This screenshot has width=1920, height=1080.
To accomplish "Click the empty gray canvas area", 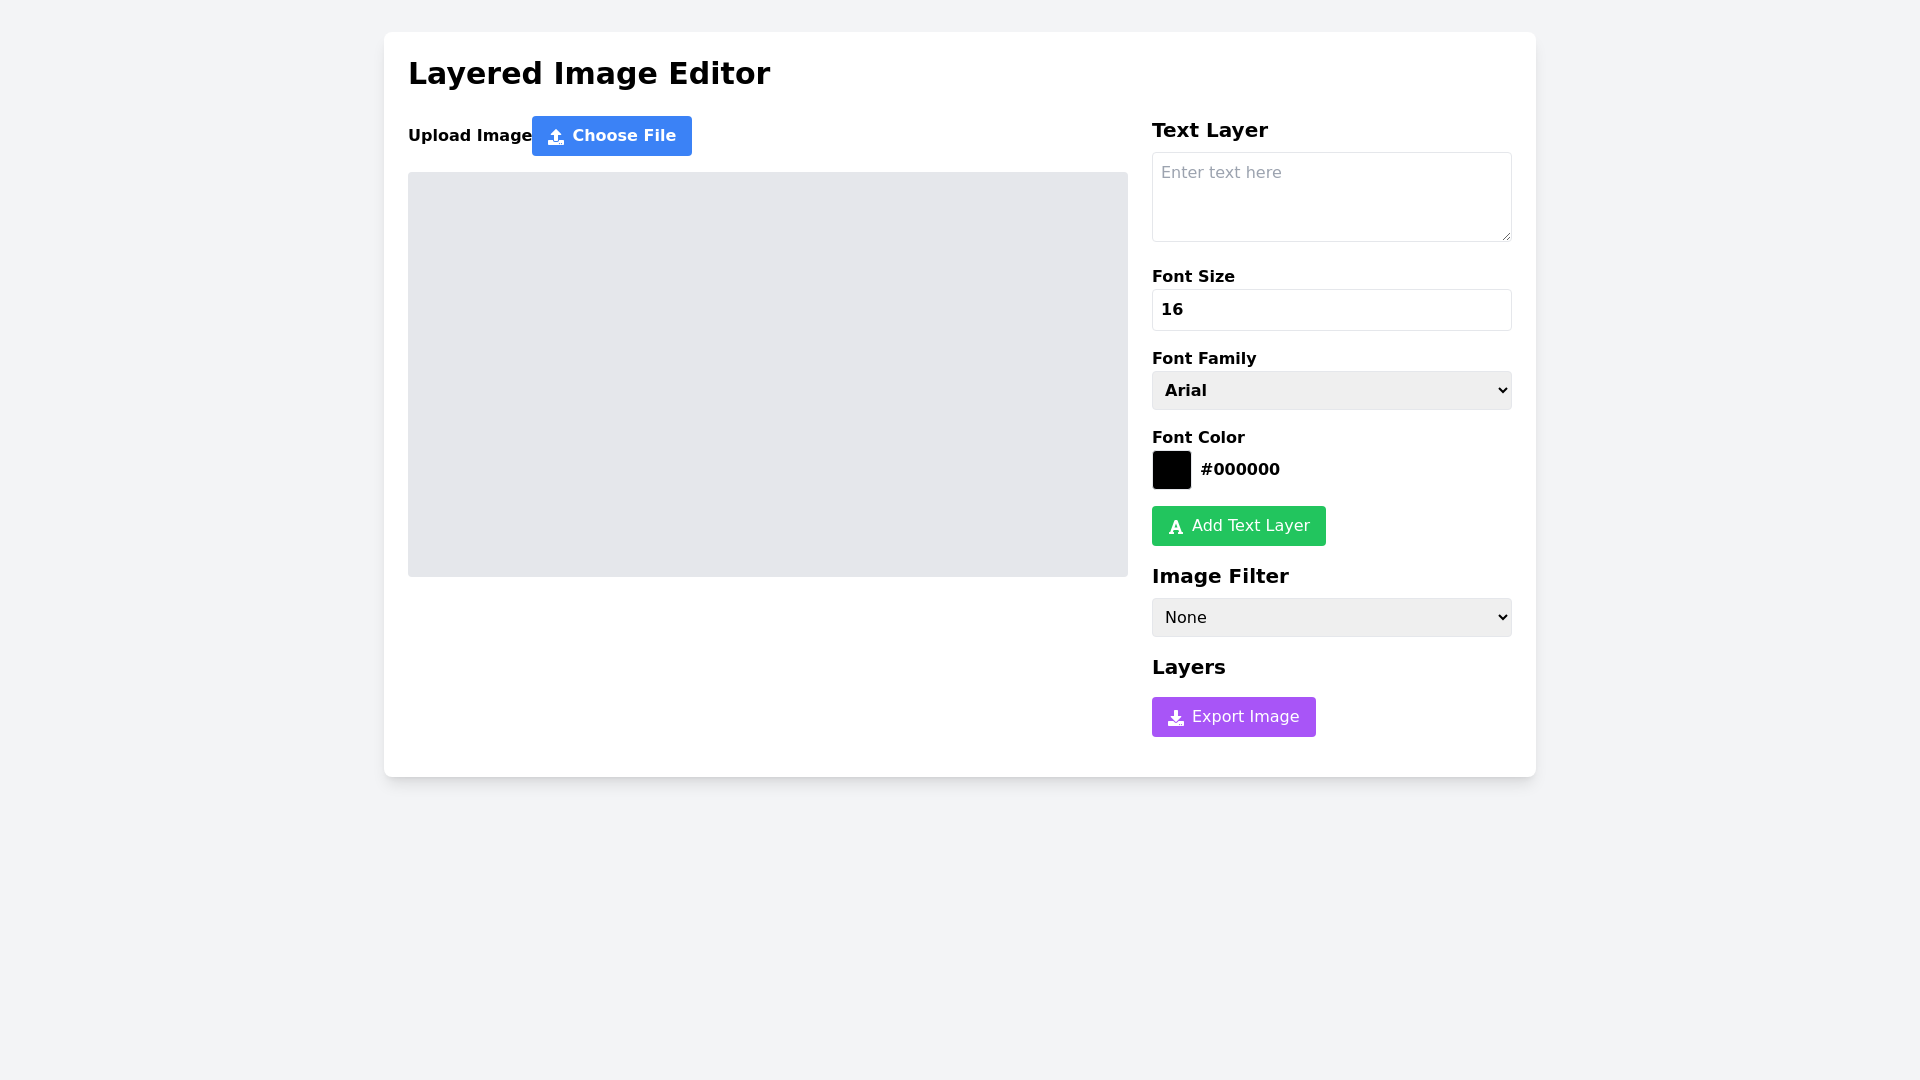I will point(768,374).
